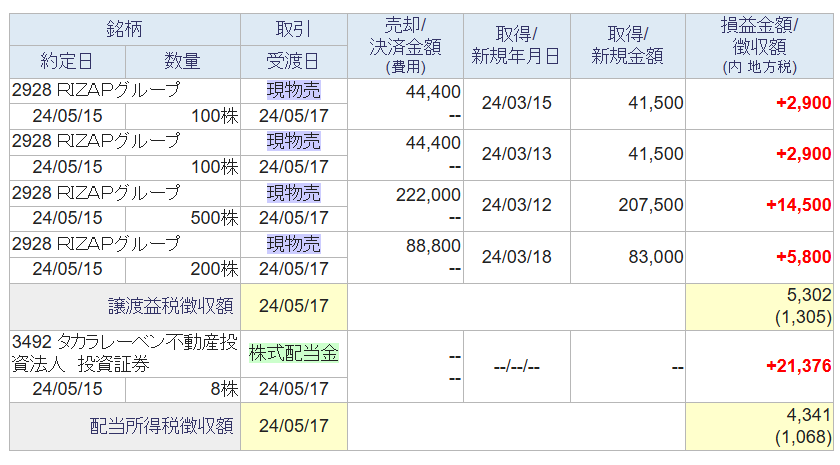The image size is (840, 465).
Task: Click acquisition date 24/03/12
Action: click(x=516, y=205)
